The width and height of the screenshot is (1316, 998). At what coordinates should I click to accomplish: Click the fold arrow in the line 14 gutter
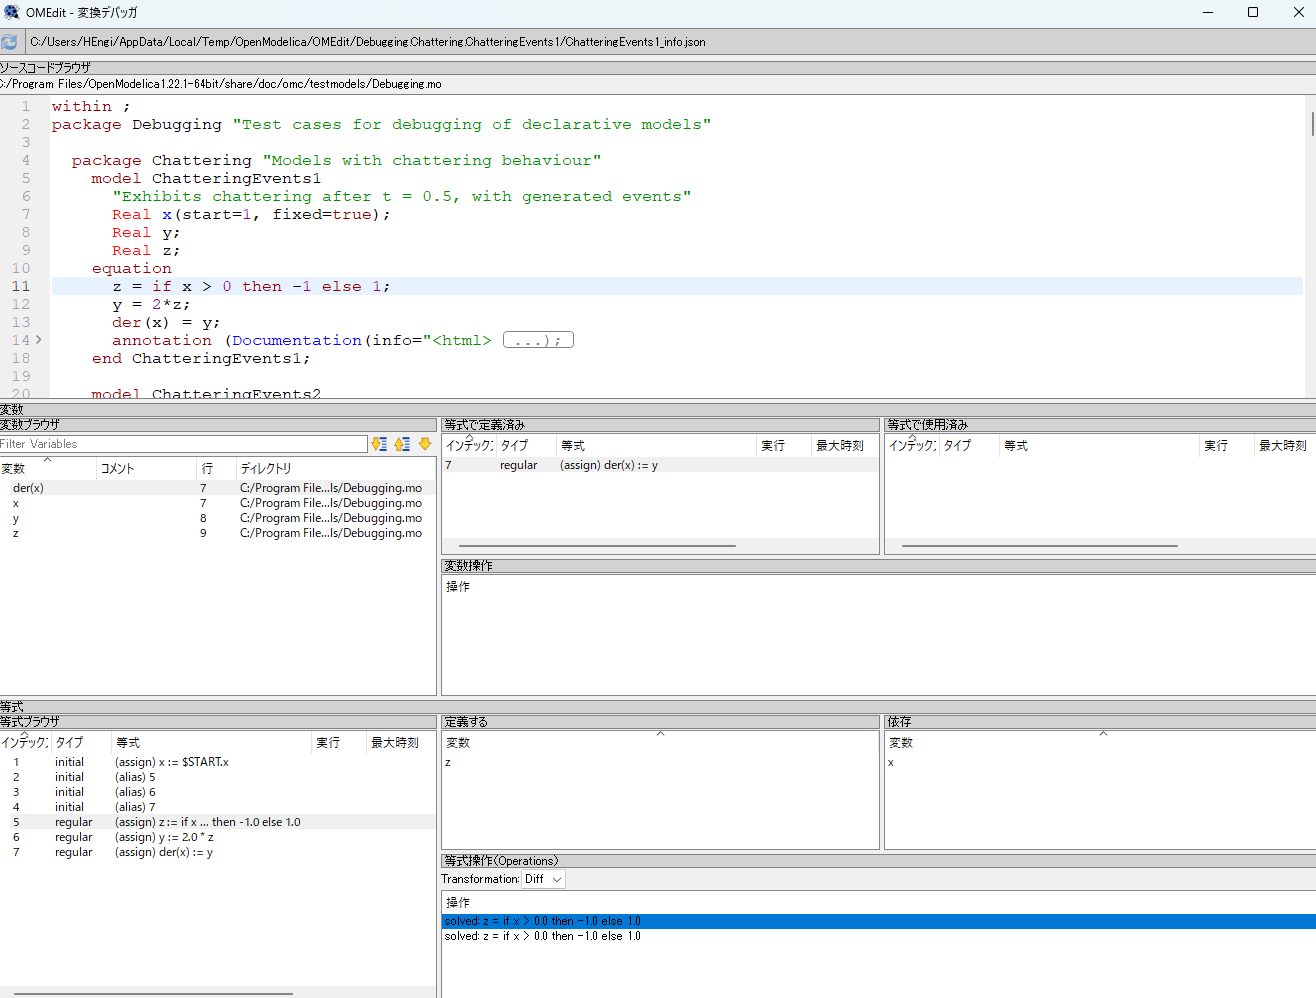pos(37,340)
